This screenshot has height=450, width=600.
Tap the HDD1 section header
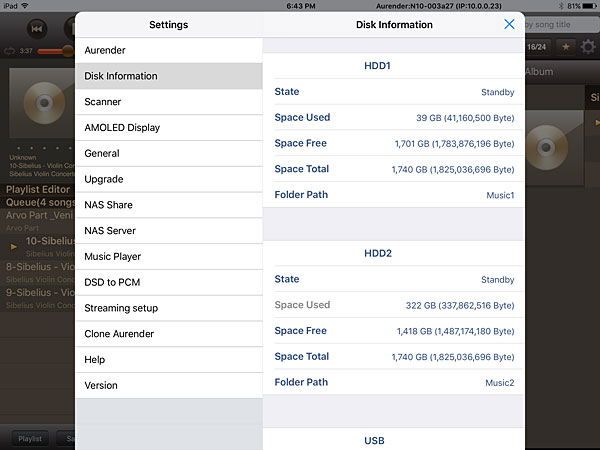(x=377, y=66)
